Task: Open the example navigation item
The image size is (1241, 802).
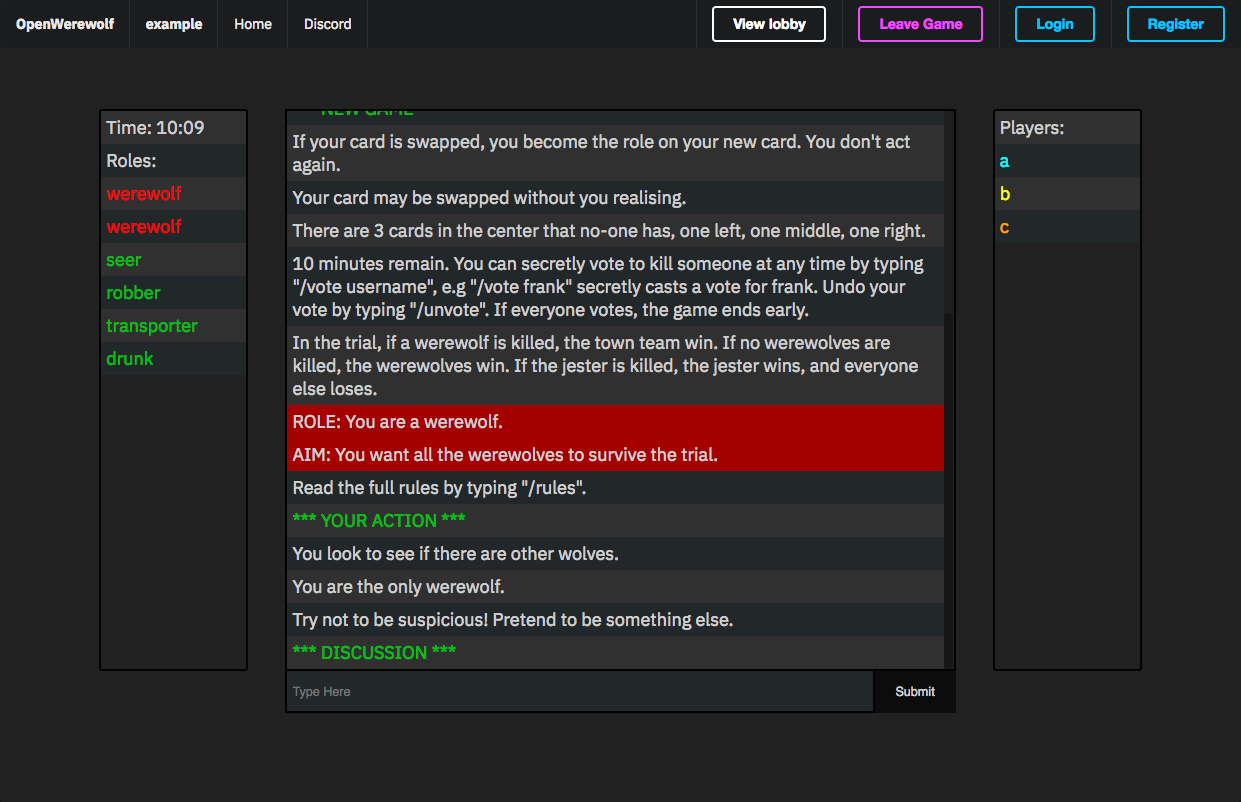Action: (174, 24)
